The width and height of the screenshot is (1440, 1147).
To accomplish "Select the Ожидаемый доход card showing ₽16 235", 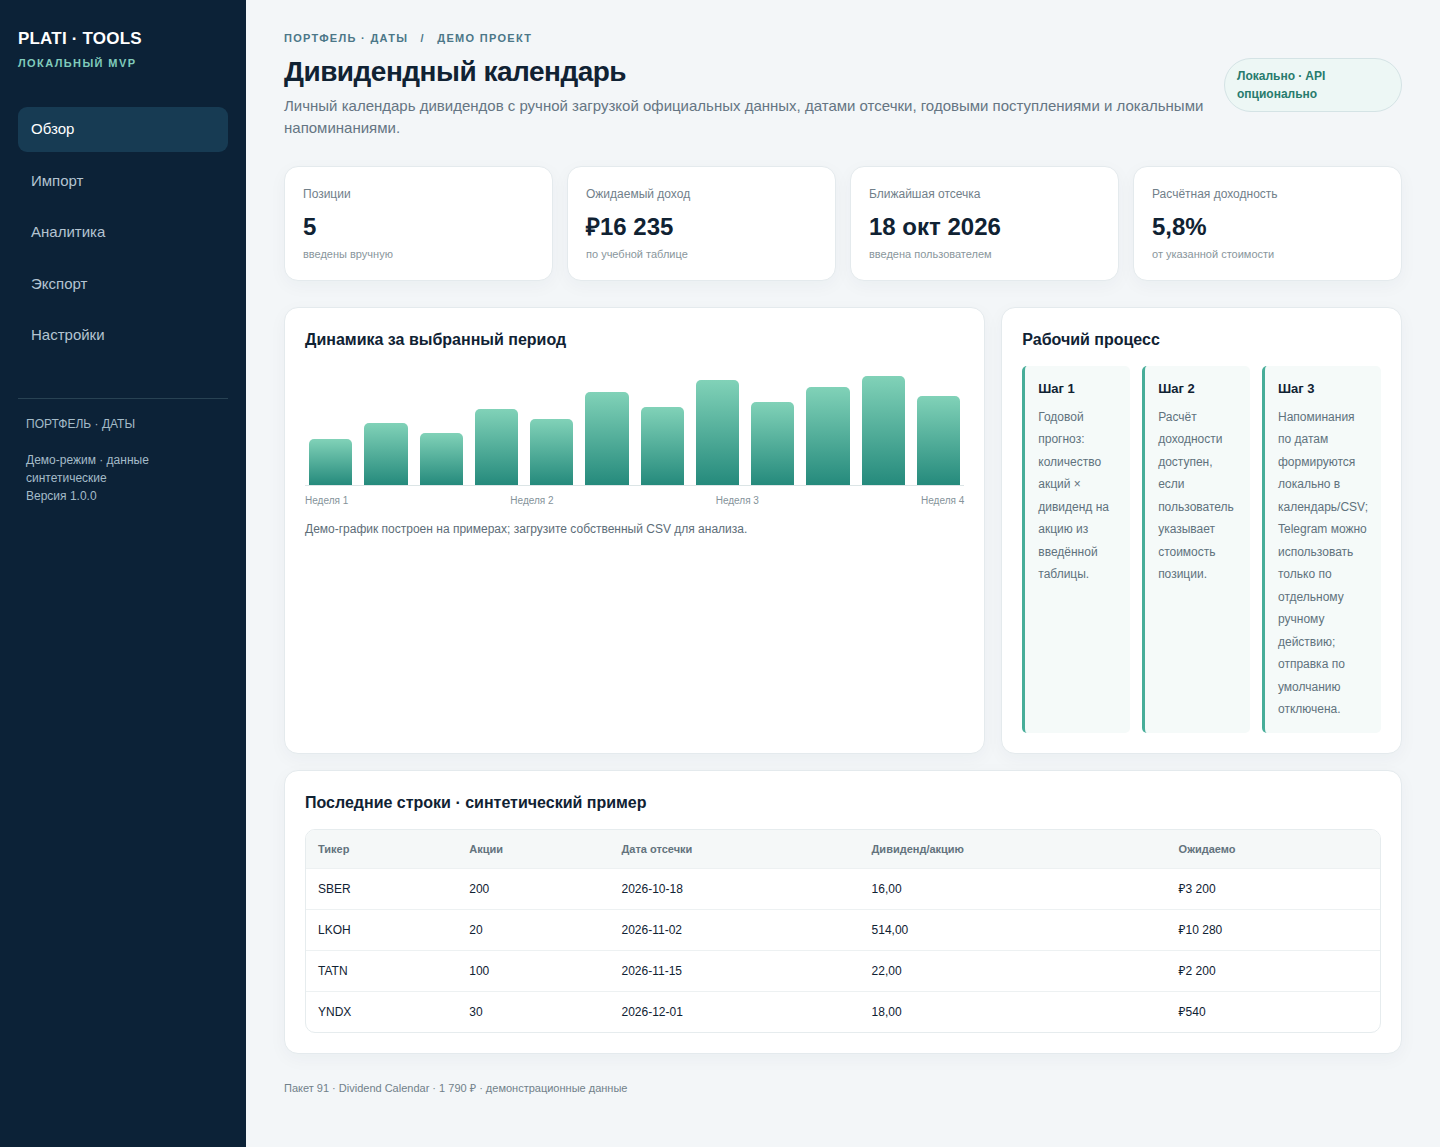I will tap(701, 224).
